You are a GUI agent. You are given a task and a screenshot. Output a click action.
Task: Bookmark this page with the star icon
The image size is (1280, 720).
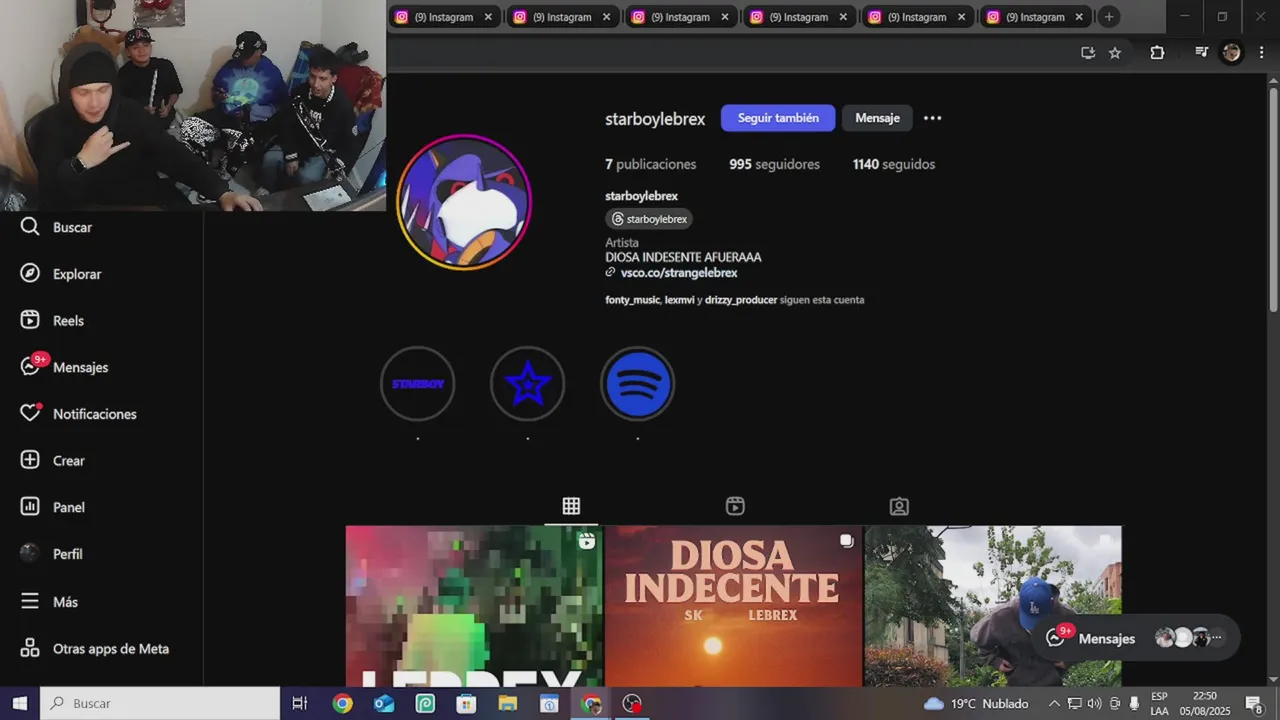coord(1115,53)
